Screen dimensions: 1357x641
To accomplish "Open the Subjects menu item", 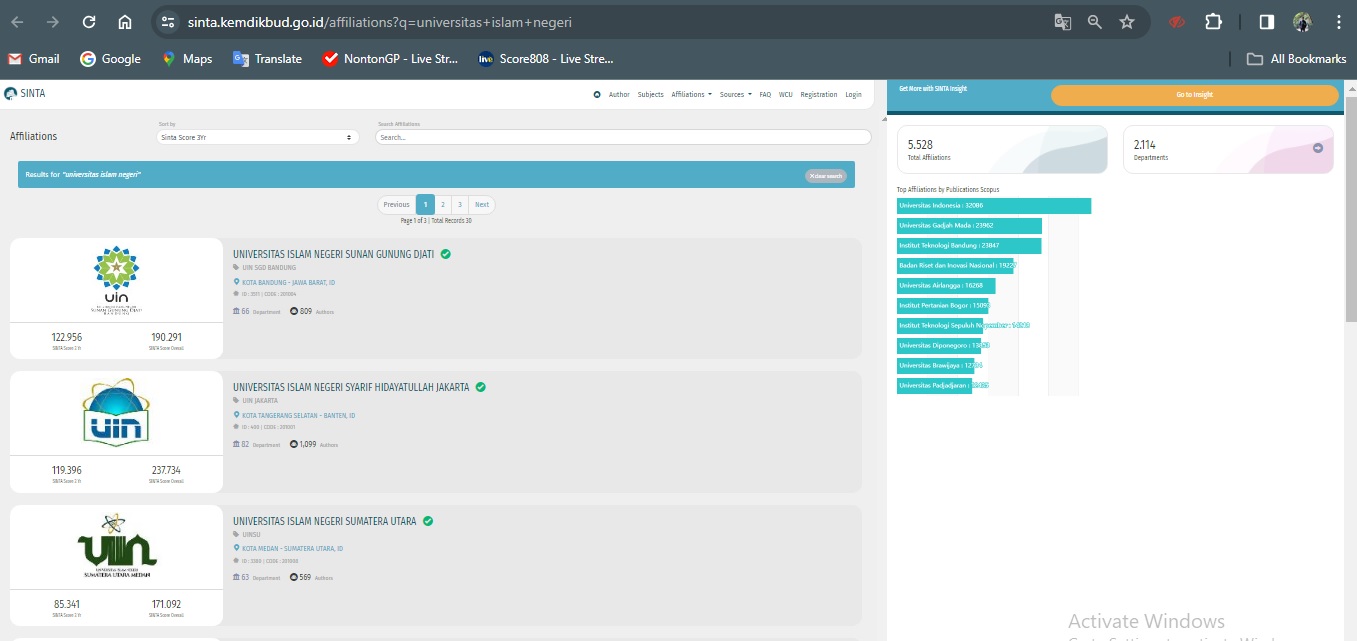I will click(x=650, y=95).
